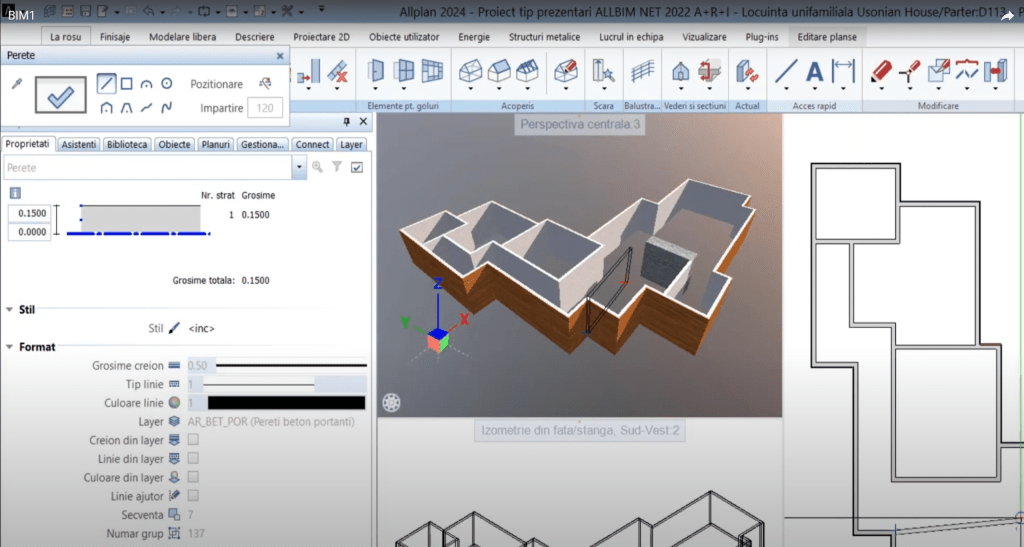Collapse the Stil section
The width and height of the screenshot is (1024, 547).
[10, 310]
